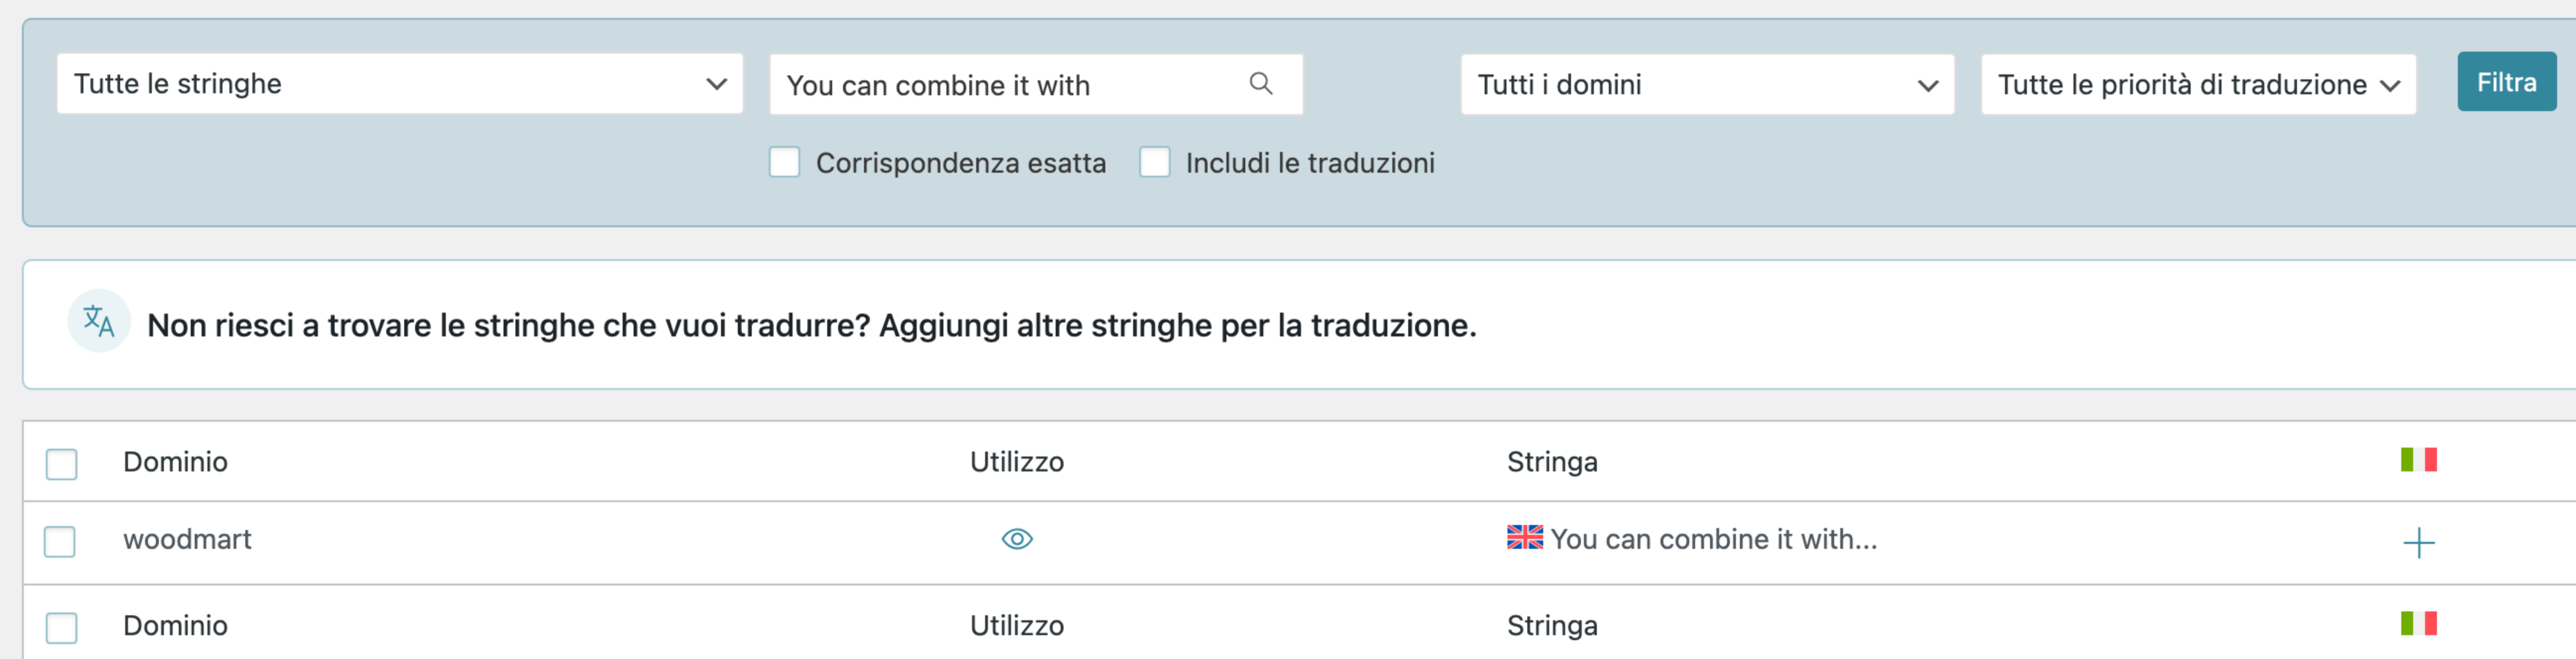
Task: Click the Italian flag in the bottom header row
Action: 2418,623
